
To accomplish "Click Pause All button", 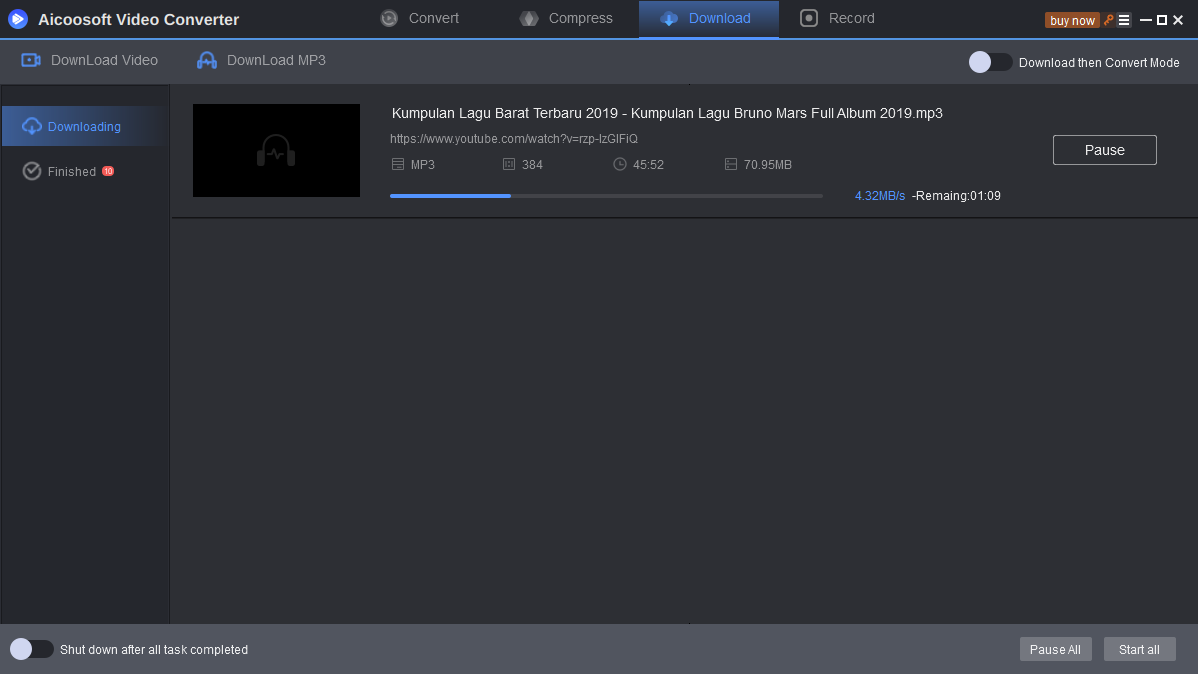I will click(1055, 650).
